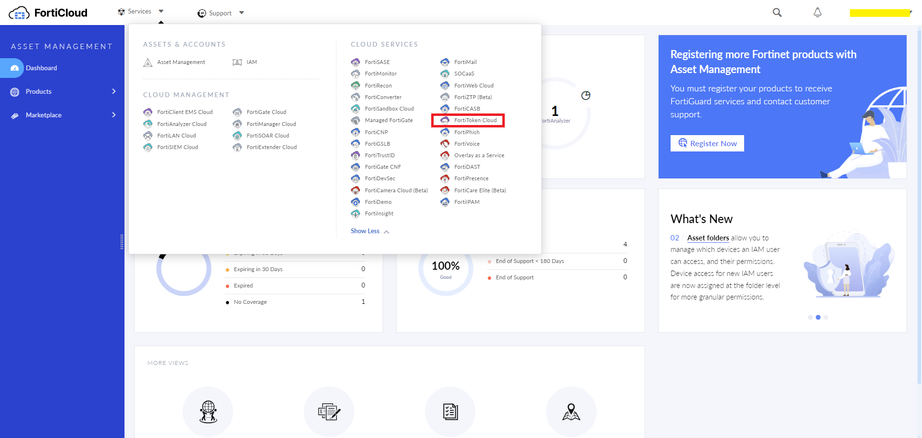Click the FortiMail service icon

click(x=445, y=62)
